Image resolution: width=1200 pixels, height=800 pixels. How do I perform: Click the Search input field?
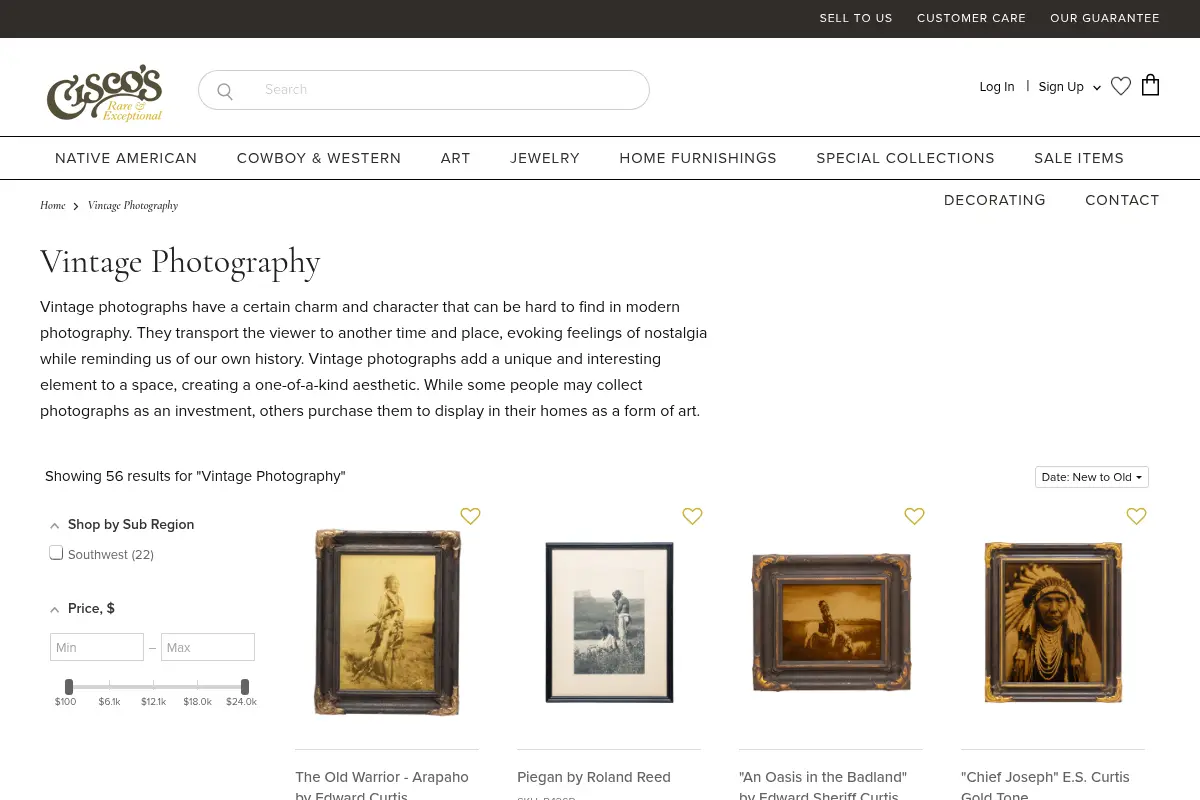click(424, 90)
